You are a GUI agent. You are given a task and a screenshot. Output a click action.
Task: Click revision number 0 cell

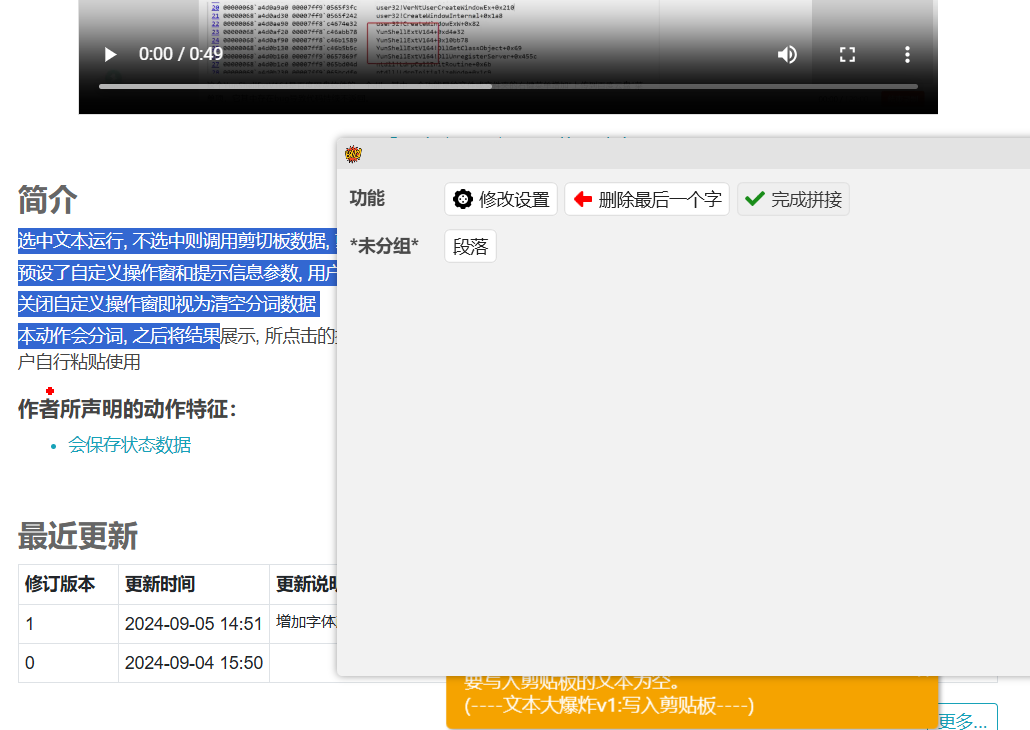coord(68,663)
